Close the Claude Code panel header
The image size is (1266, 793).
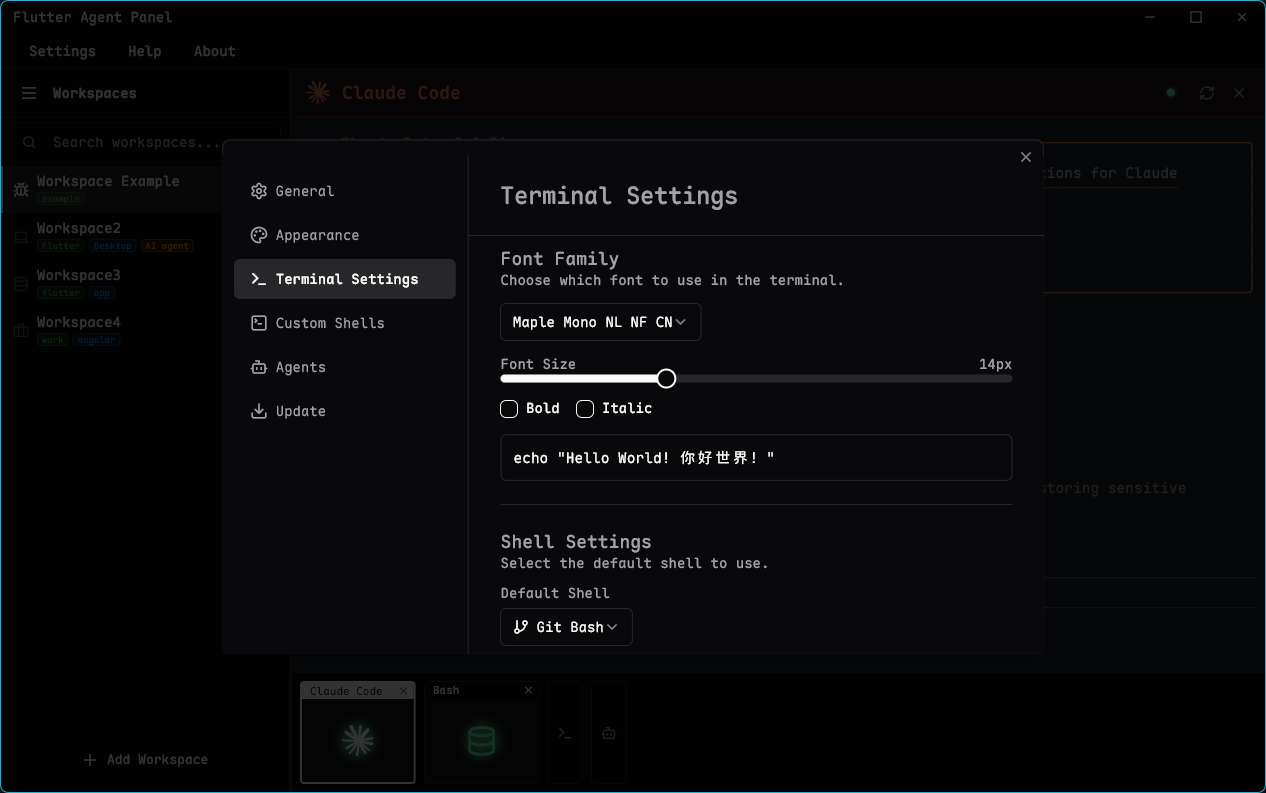(x=1239, y=93)
